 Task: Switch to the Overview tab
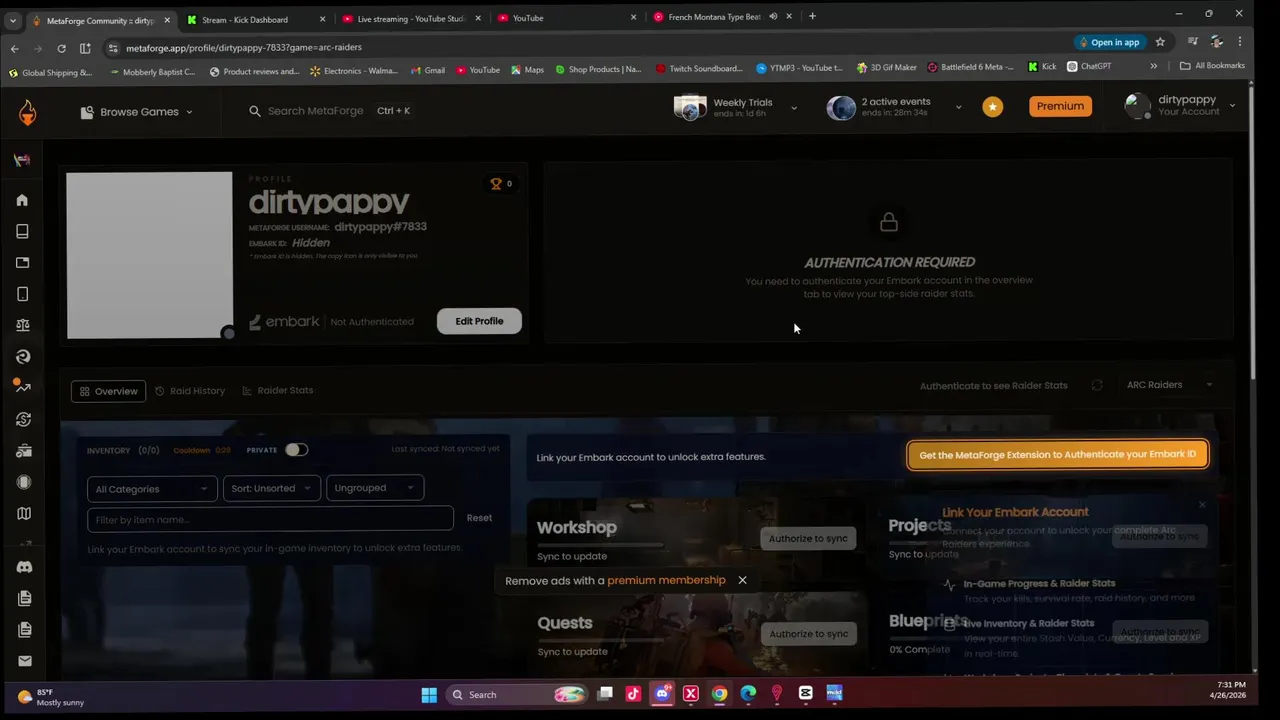108,391
